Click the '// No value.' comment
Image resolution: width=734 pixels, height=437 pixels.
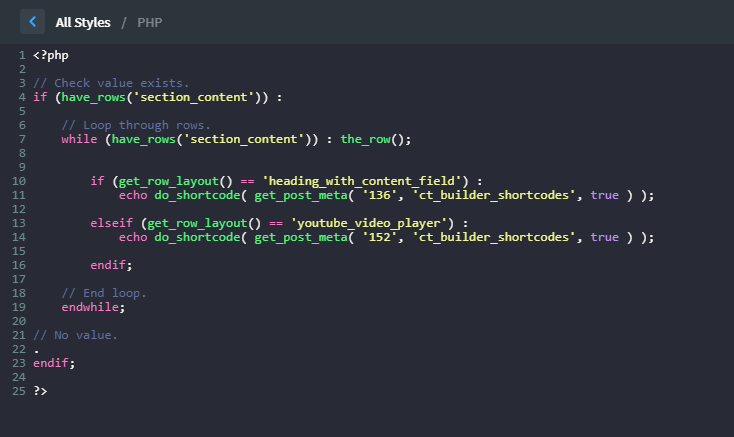[75, 335]
